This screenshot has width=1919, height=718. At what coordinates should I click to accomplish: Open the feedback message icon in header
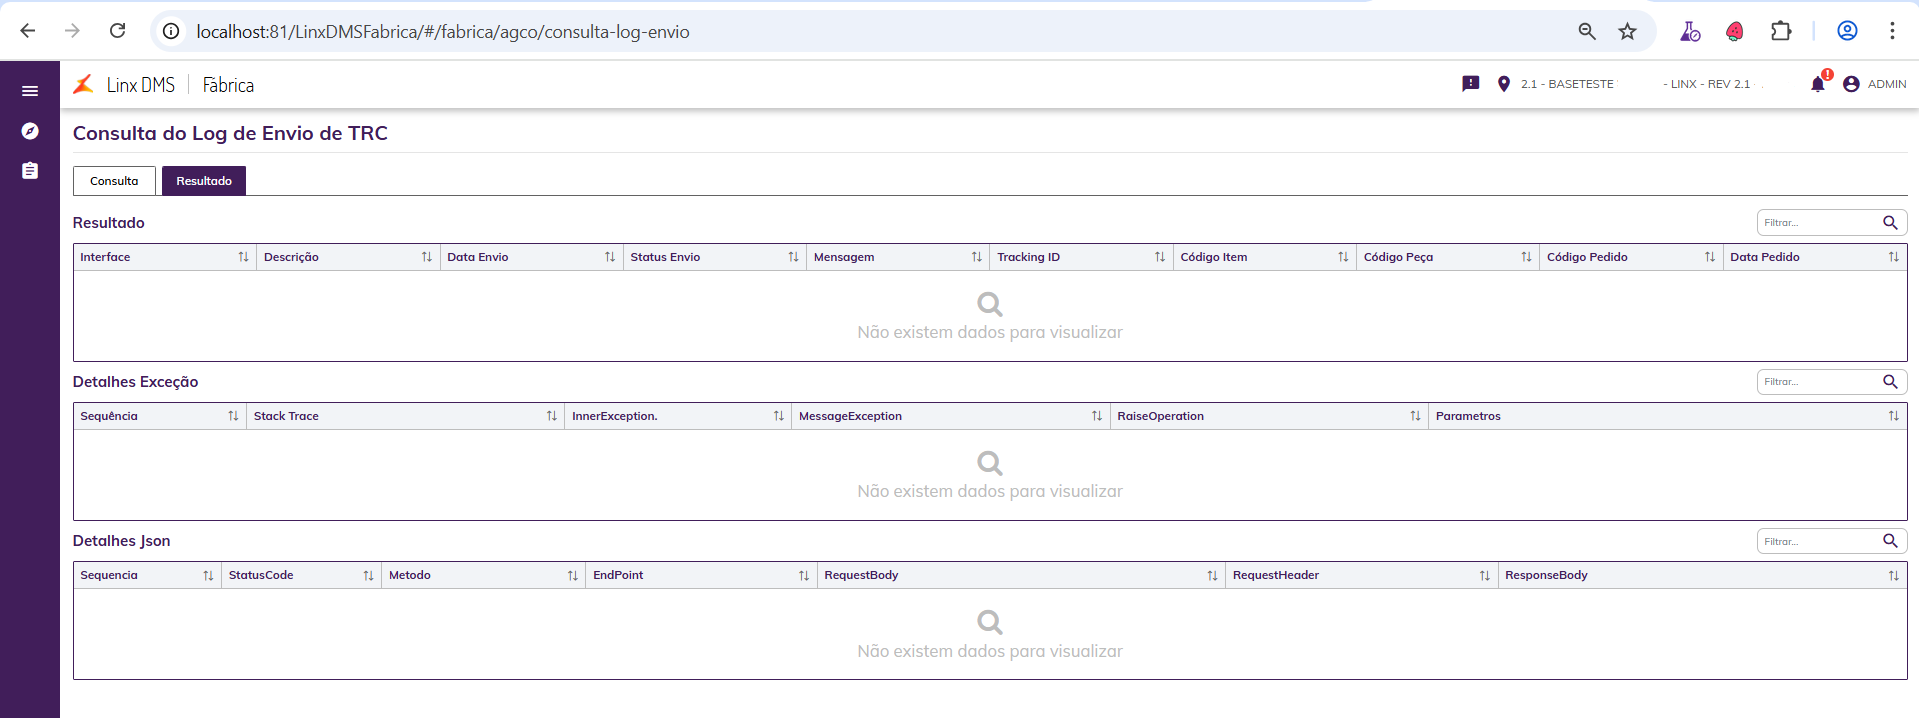coord(1470,84)
